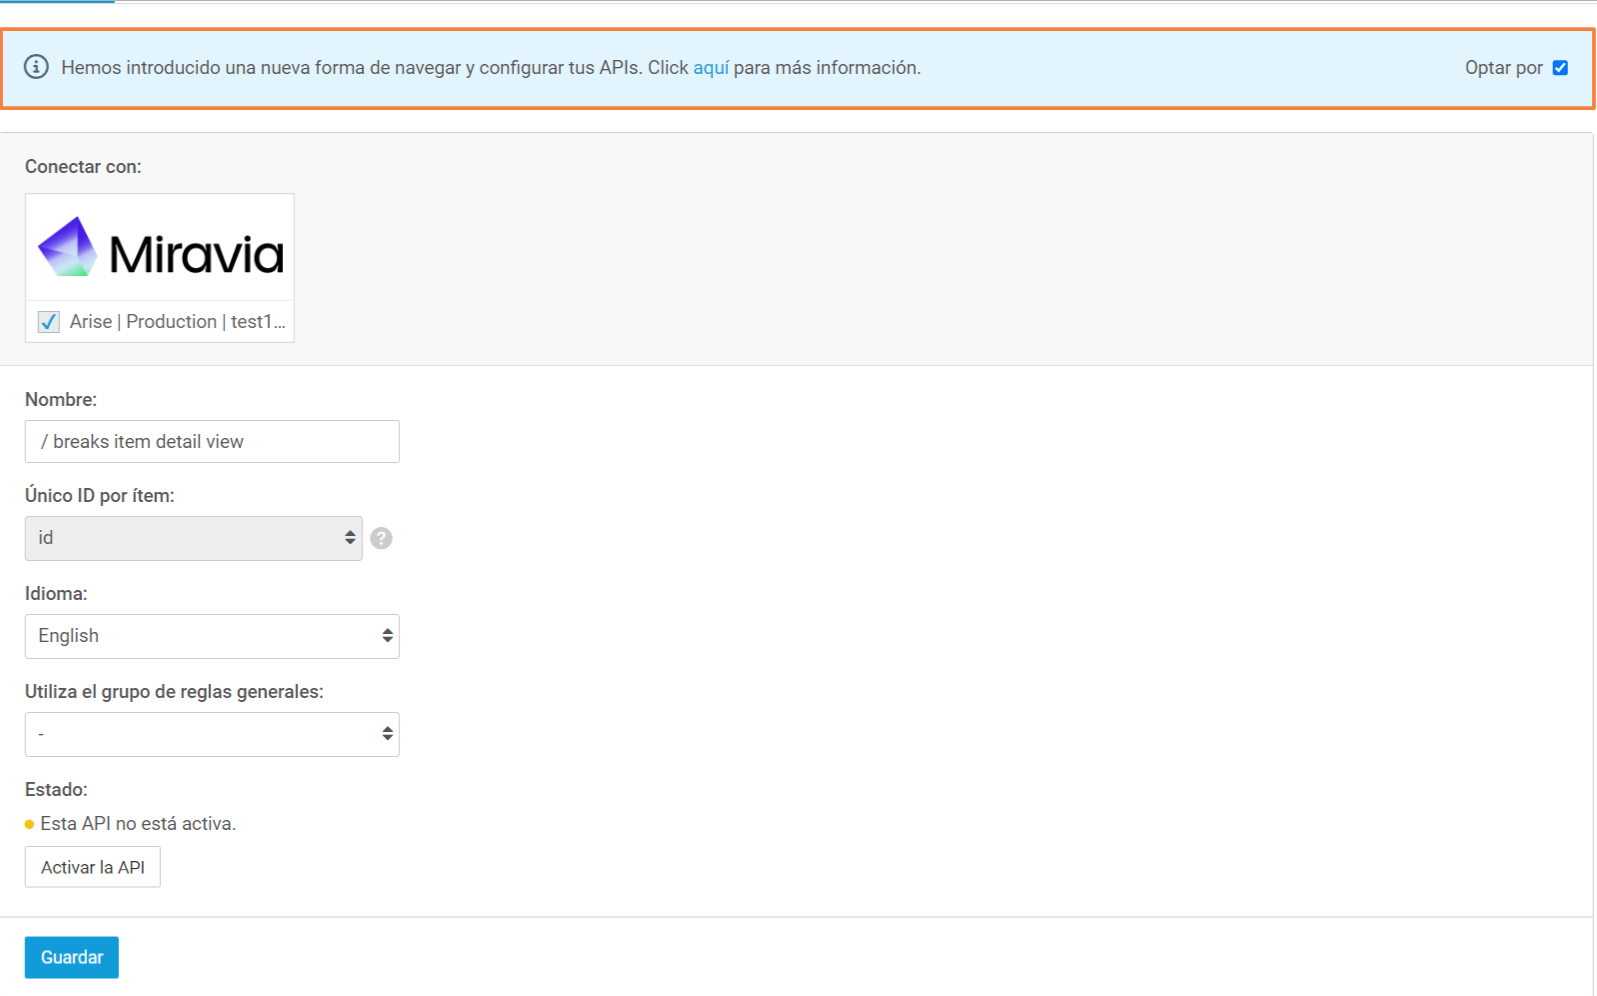Viewport: 1597px width, 996px height.
Task: Click the 'Utiliza el grupo de reglas generales:' label
Action: click(174, 692)
